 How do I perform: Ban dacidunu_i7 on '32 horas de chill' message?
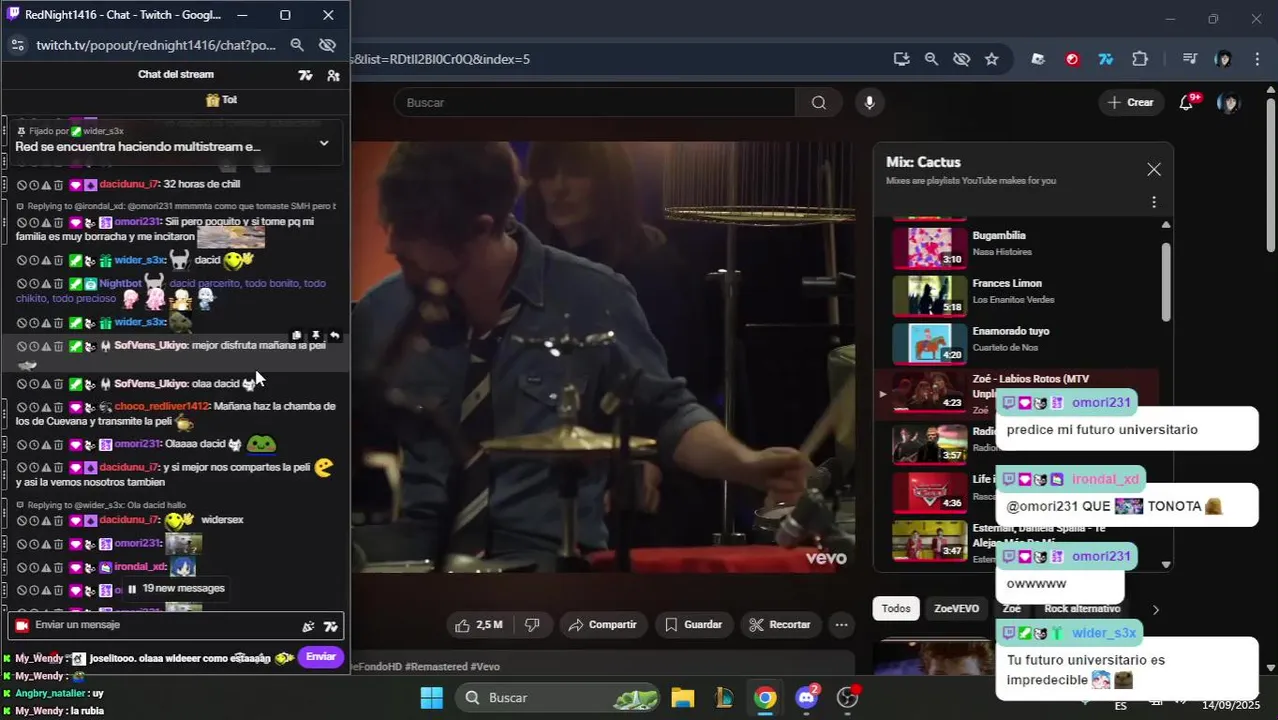[x=22, y=185]
